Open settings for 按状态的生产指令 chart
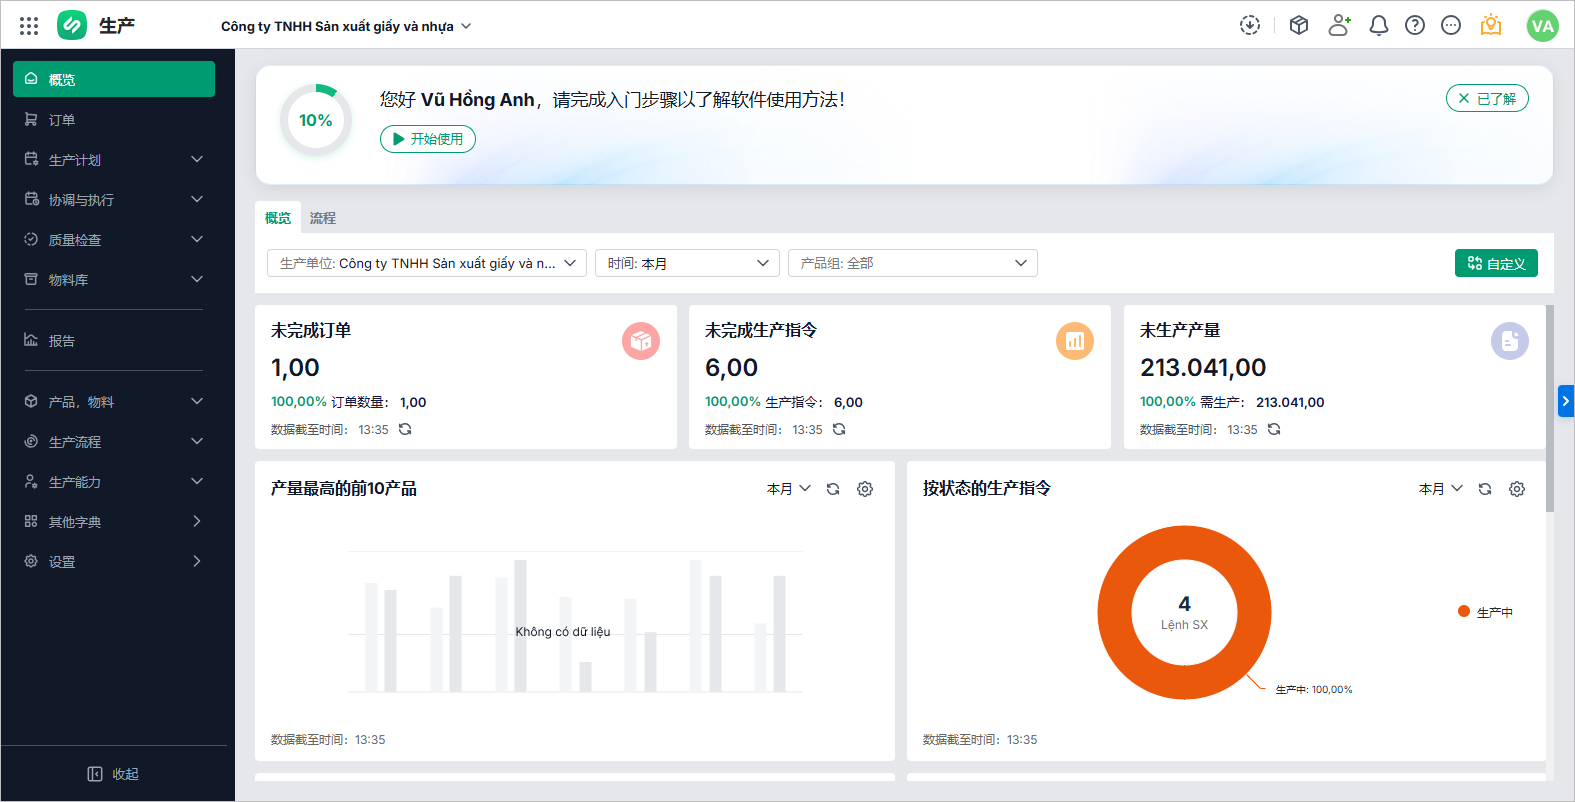This screenshot has height=802, width=1575. (x=1517, y=489)
